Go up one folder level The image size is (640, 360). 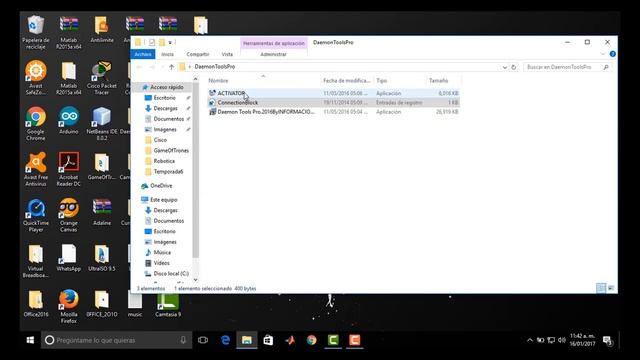[x=171, y=67]
